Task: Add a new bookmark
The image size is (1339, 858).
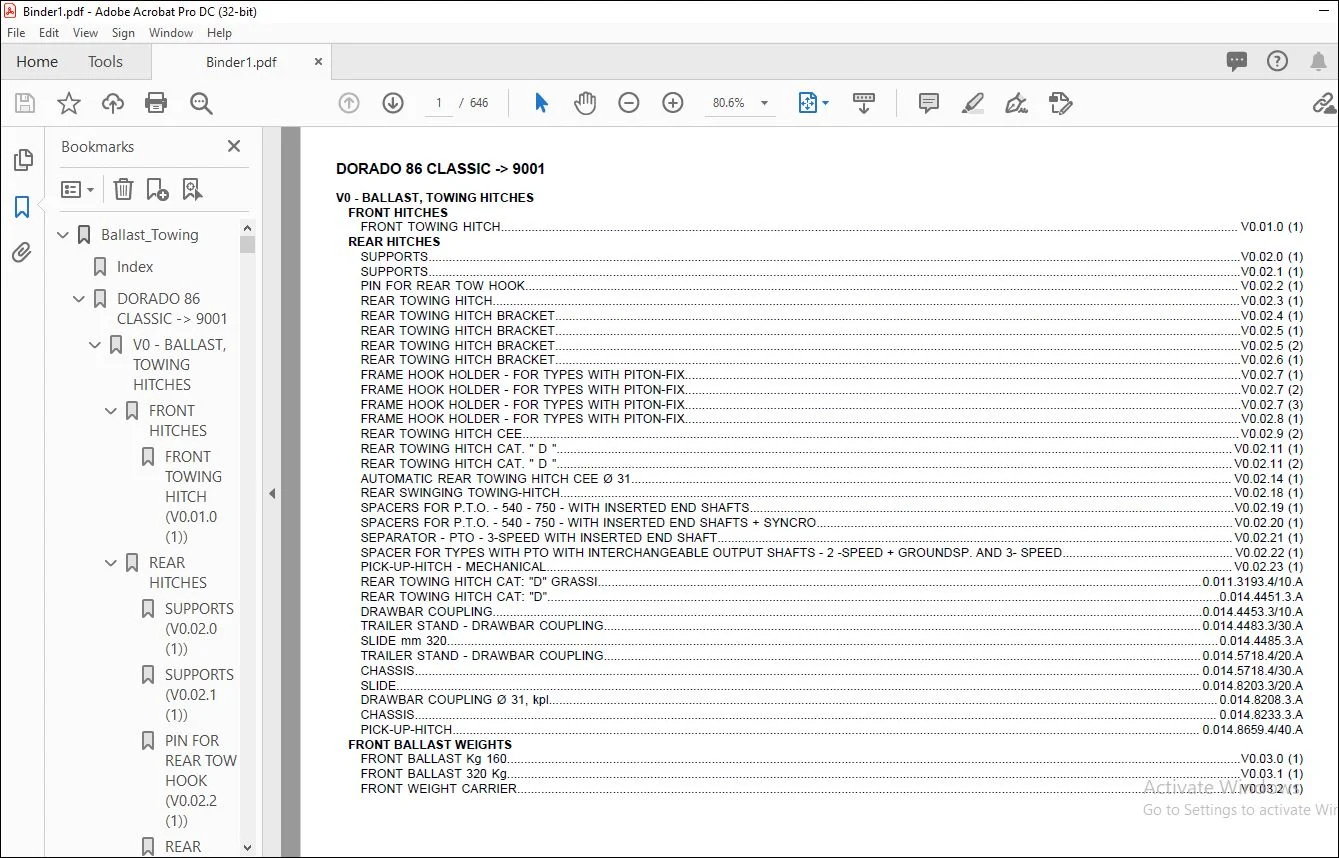Action: coord(157,189)
